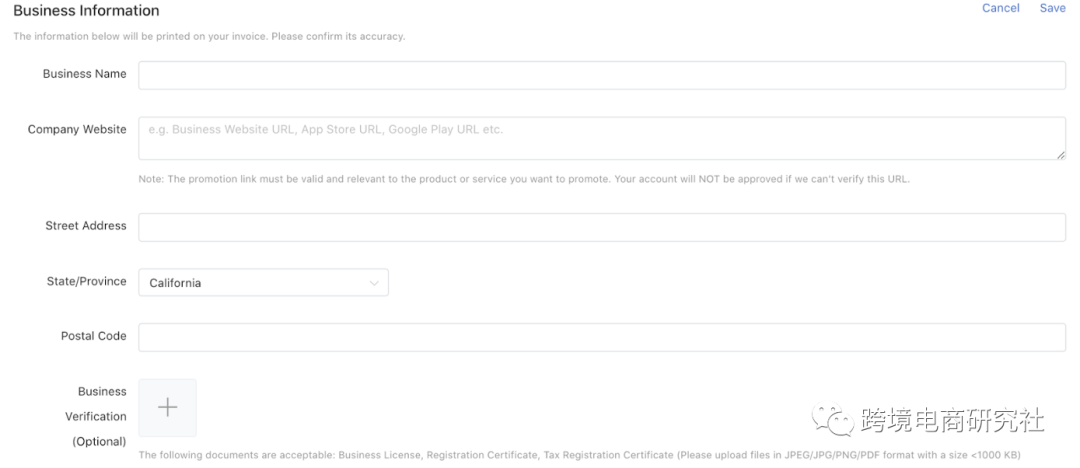
Task: Click the chevron arrow in State/Province field
Action: point(375,283)
